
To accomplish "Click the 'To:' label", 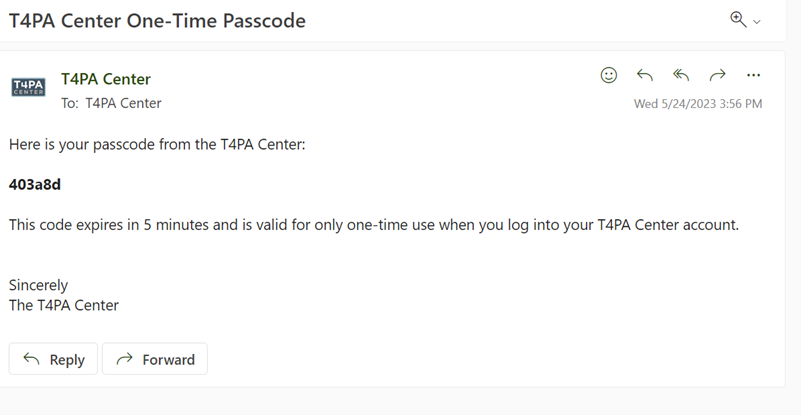I will click(70, 103).
